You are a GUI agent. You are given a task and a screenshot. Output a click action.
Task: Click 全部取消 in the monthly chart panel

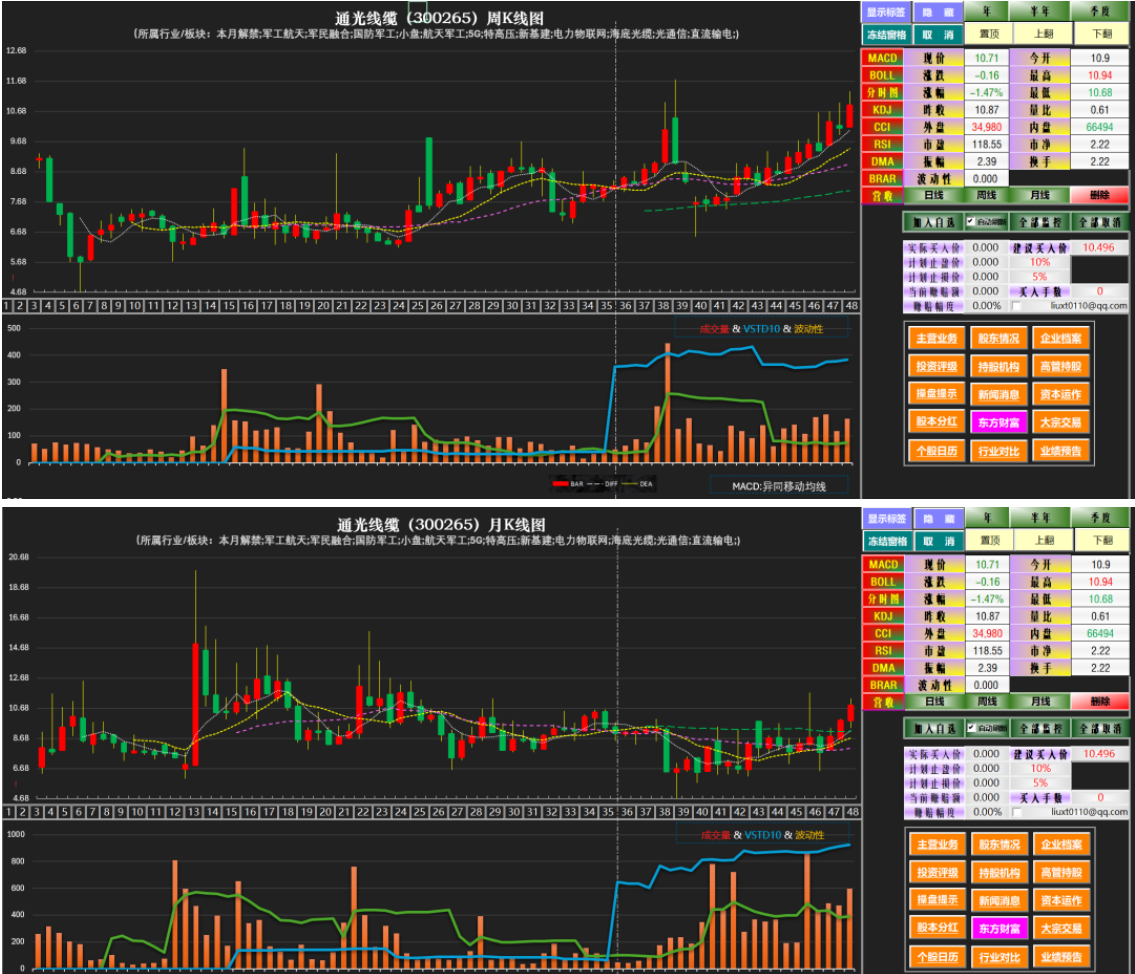click(1100, 729)
